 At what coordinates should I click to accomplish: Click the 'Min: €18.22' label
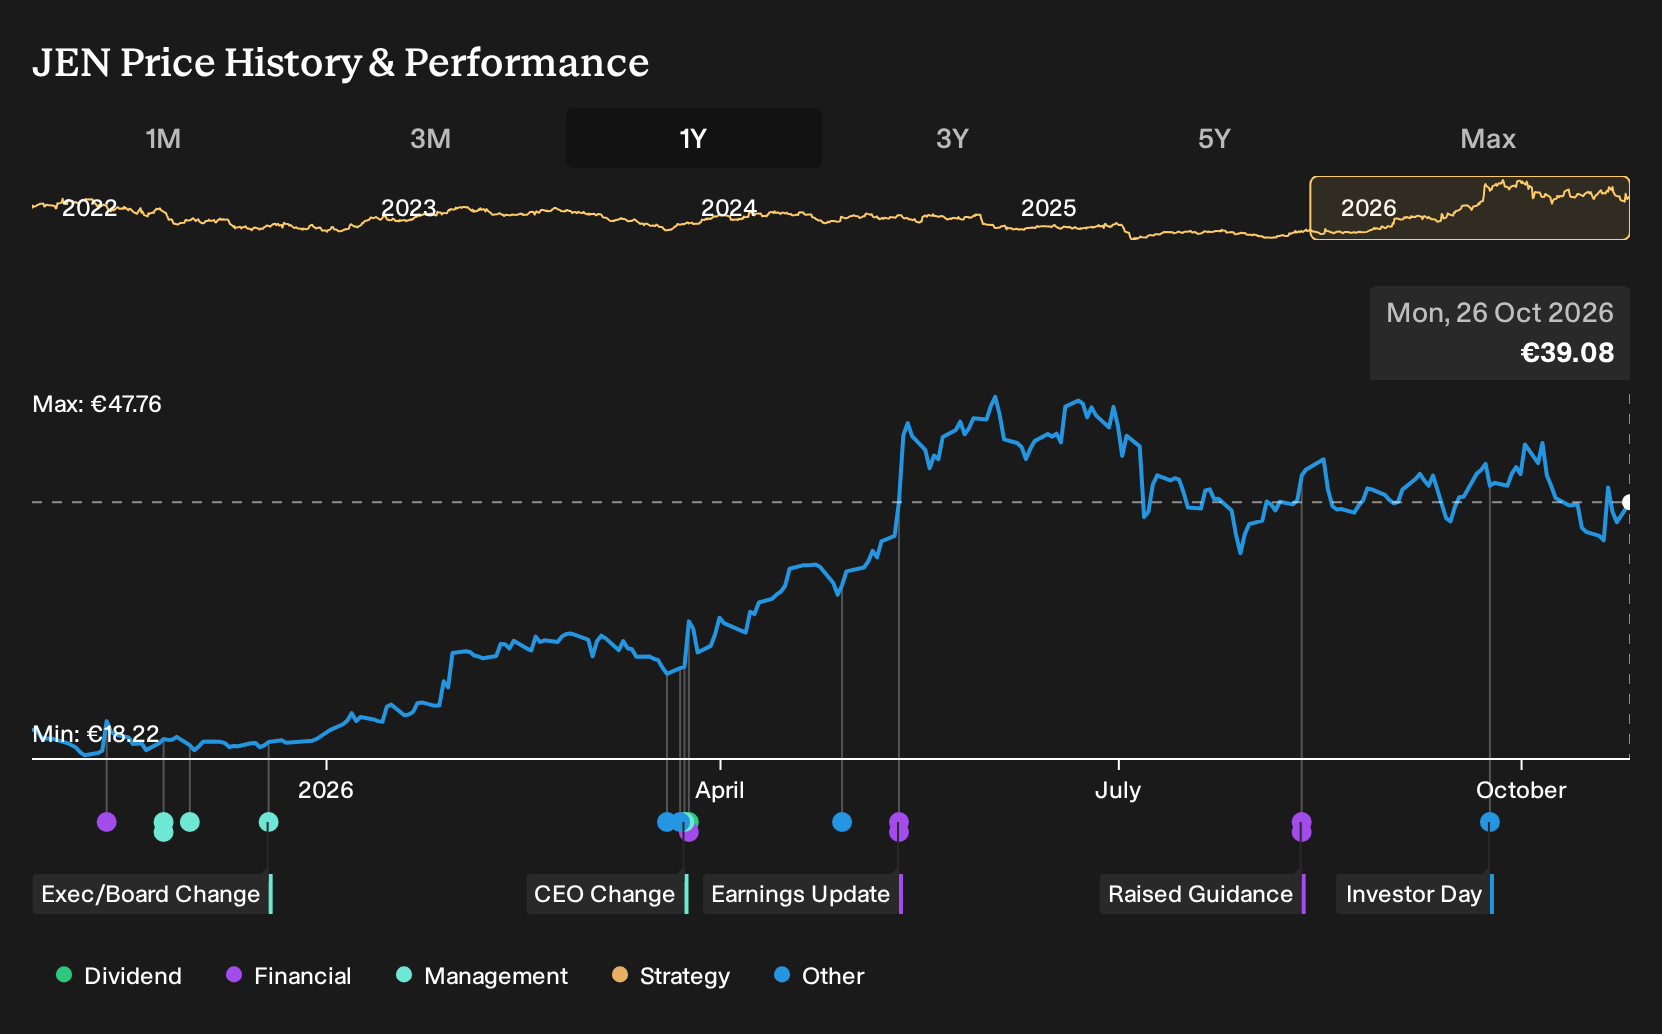click(x=96, y=734)
